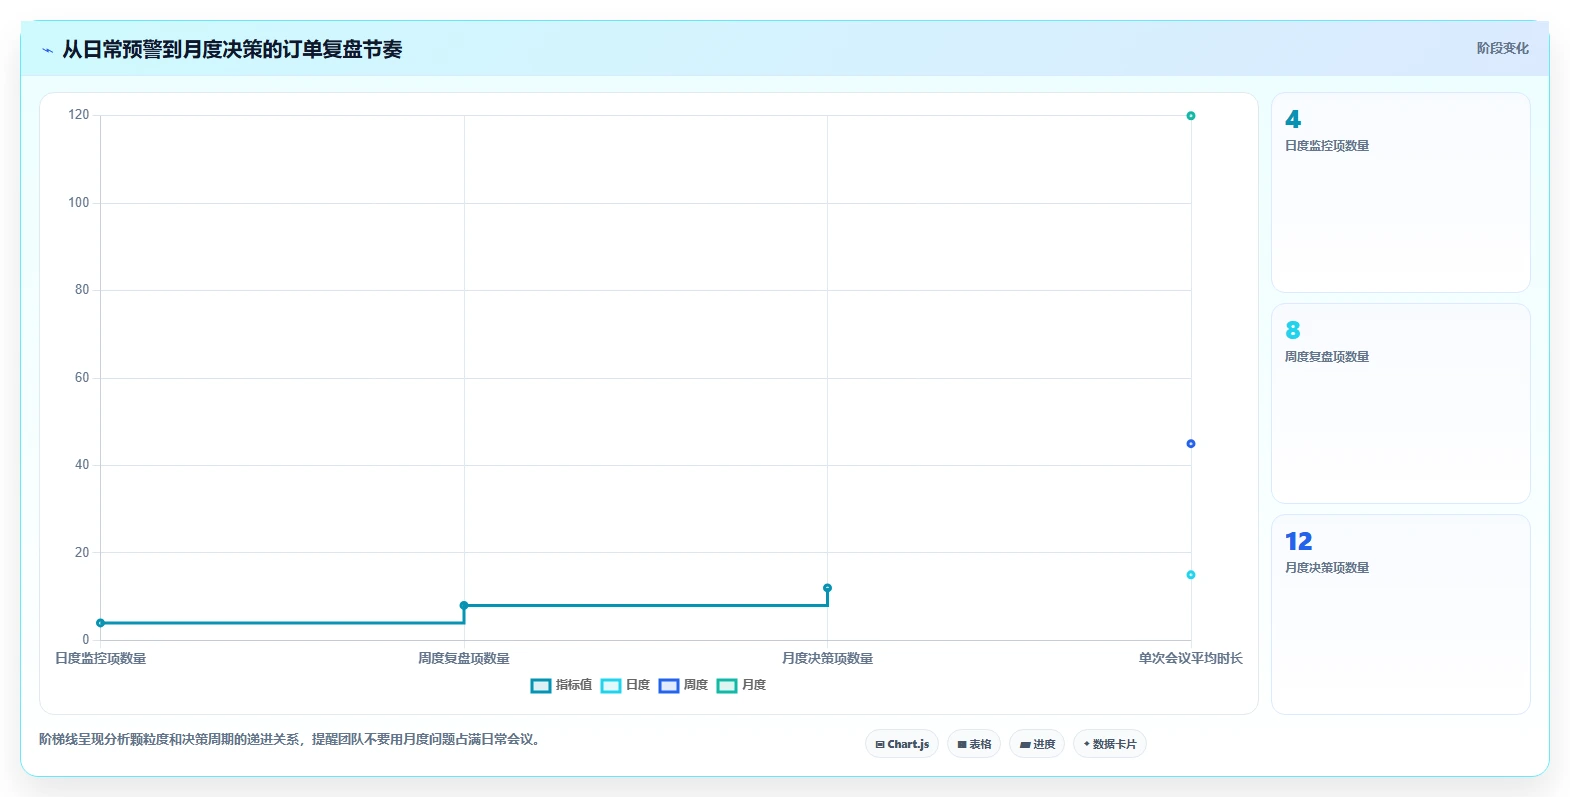Toggle the 指标值 legend swatch
Image resolution: width=1570 pixels, height=797 pixels.
pyautogui.click(x=541, y=685)
